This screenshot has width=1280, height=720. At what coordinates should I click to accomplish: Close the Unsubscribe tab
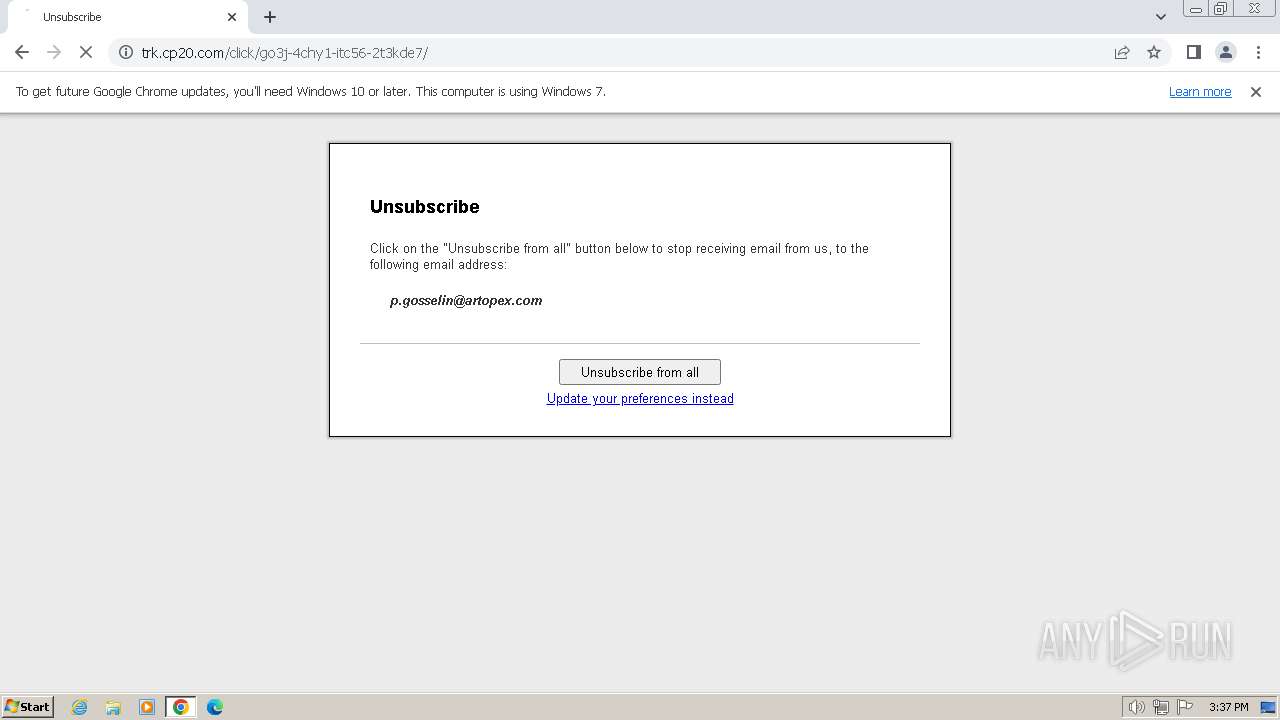232,17
